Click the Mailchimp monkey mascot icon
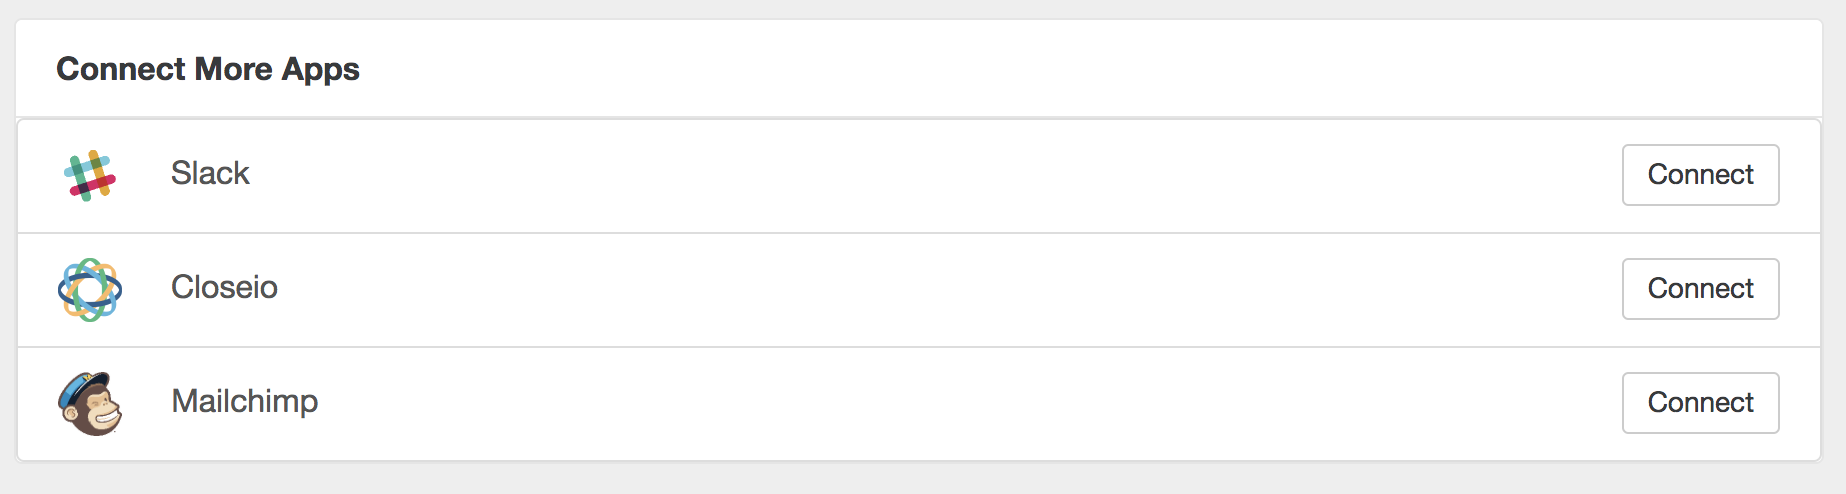Image resolution: width=1846 pixels, height=494 pixels. click(90, 403)
